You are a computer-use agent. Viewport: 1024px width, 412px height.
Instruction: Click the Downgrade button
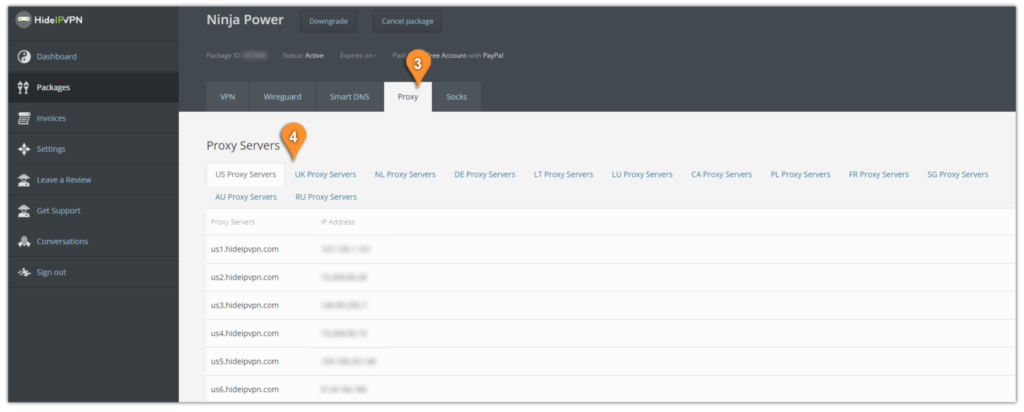[328, 21]
